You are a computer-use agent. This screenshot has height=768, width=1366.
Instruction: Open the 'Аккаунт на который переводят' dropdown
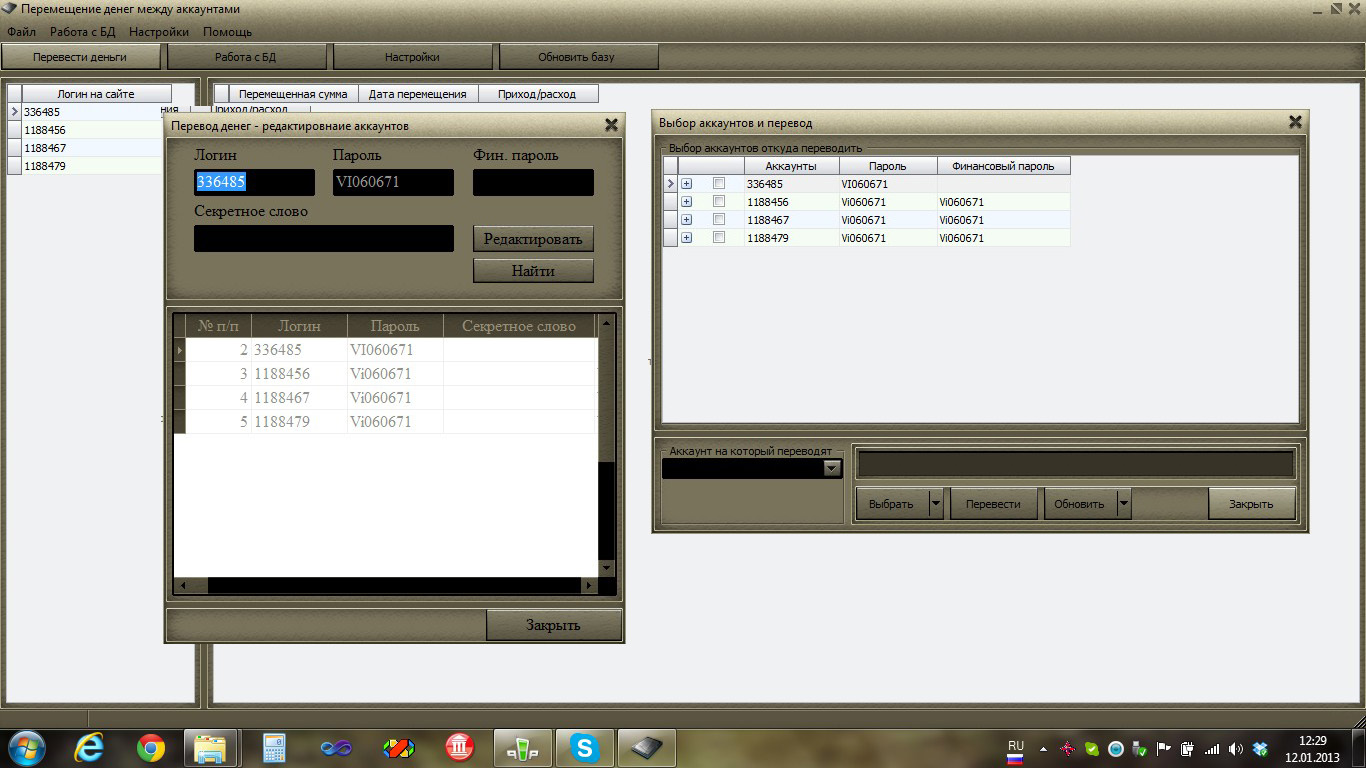point(831,468)
